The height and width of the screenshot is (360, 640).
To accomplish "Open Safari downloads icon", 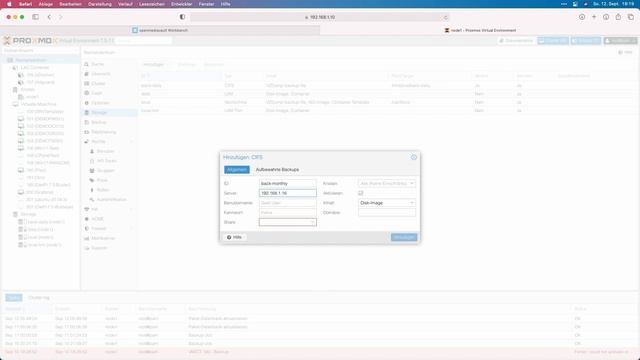I will pyautogui.click(x=582, y=17).
